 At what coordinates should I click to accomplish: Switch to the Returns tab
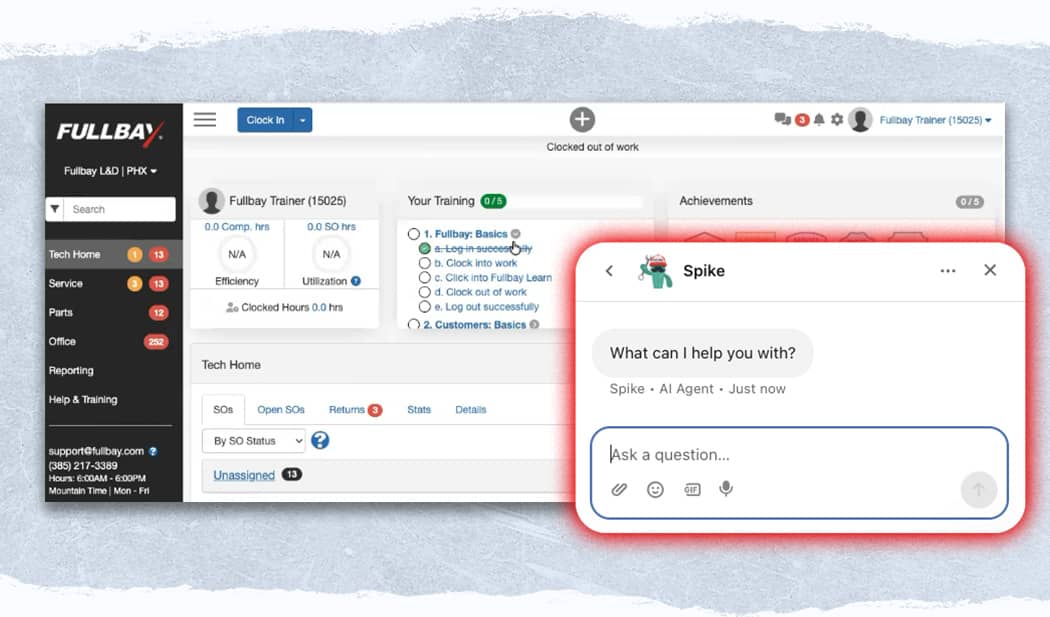355,409
